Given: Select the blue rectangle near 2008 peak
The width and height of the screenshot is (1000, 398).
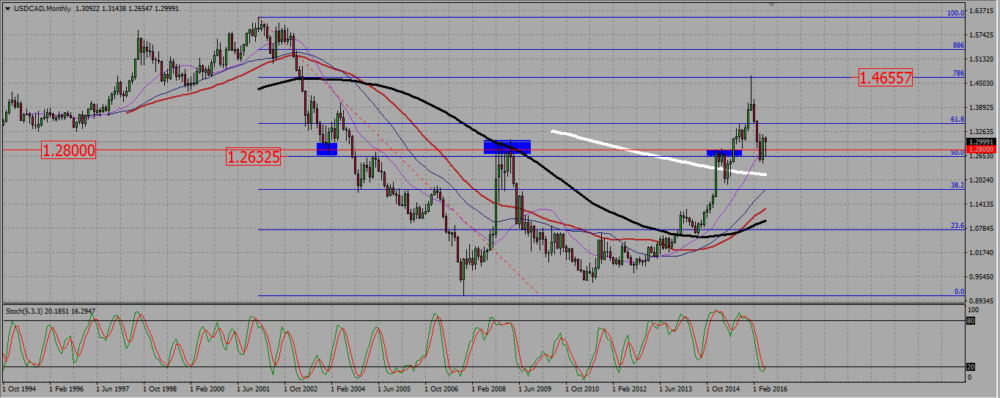Looking at the screenshot, I should tap(507, 147).
